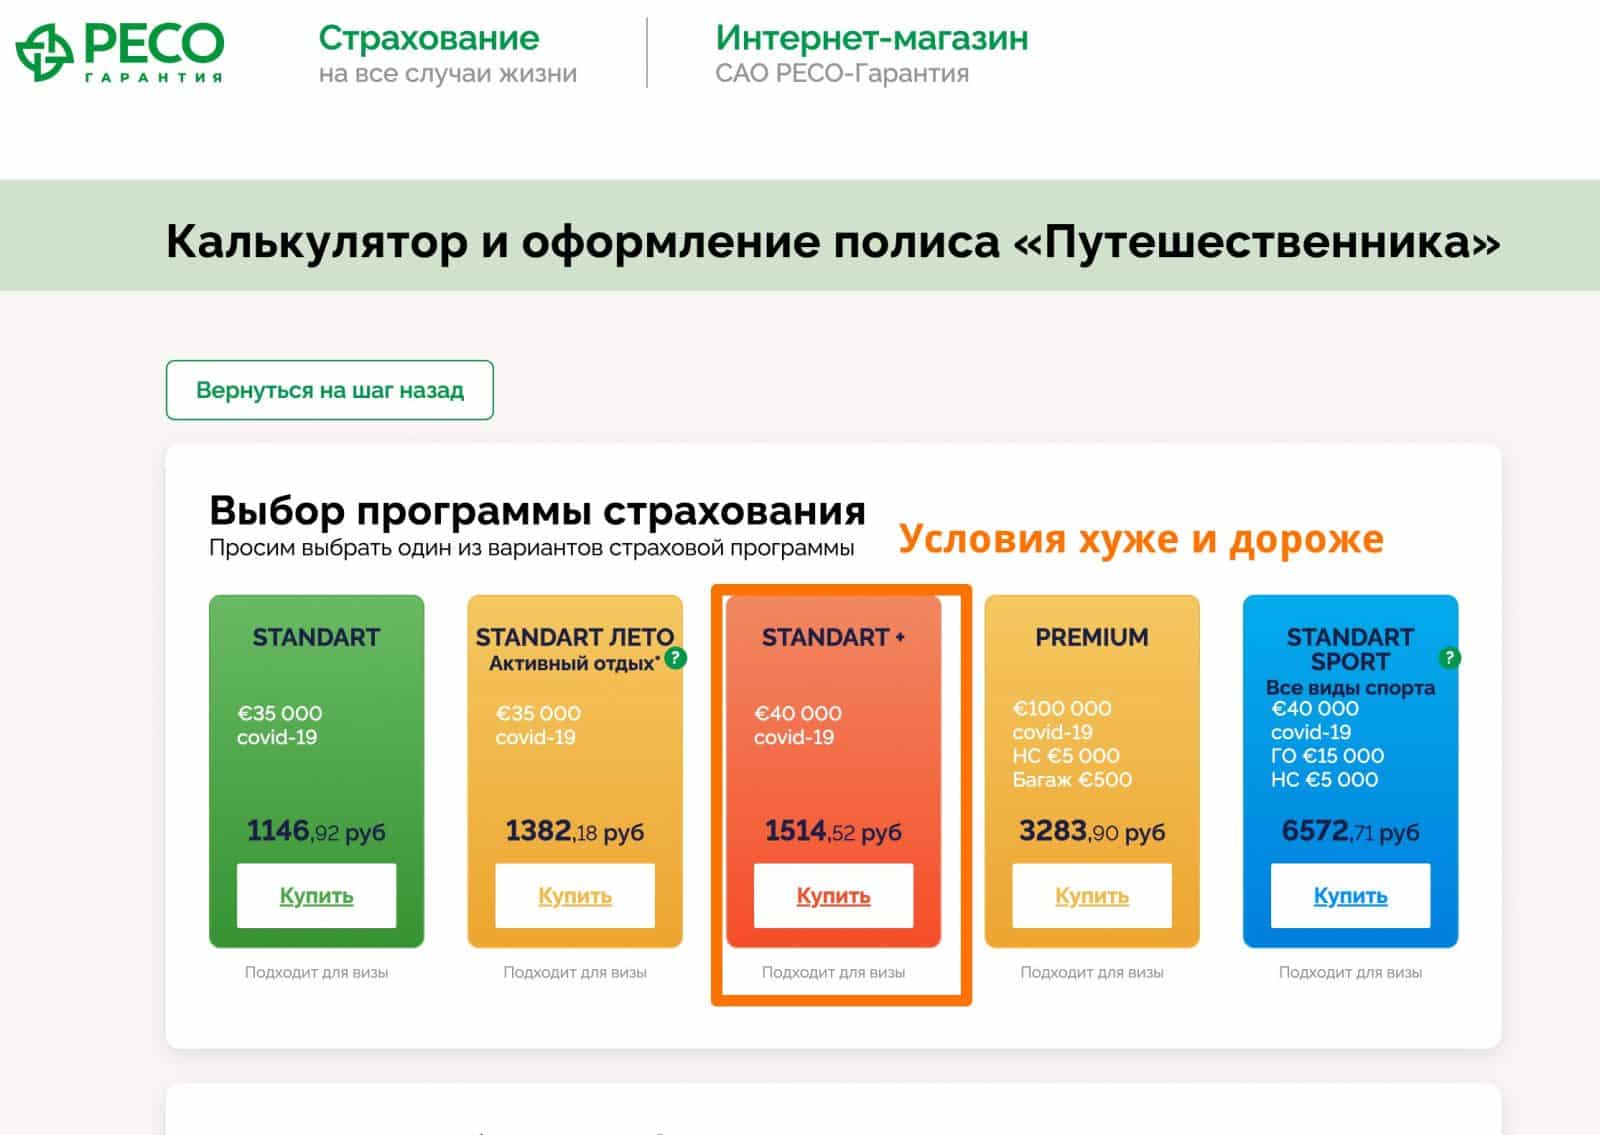Click Багаж €500 in PREMIUM card
1600x1135 pixels.
click(x=1072, y=780)
